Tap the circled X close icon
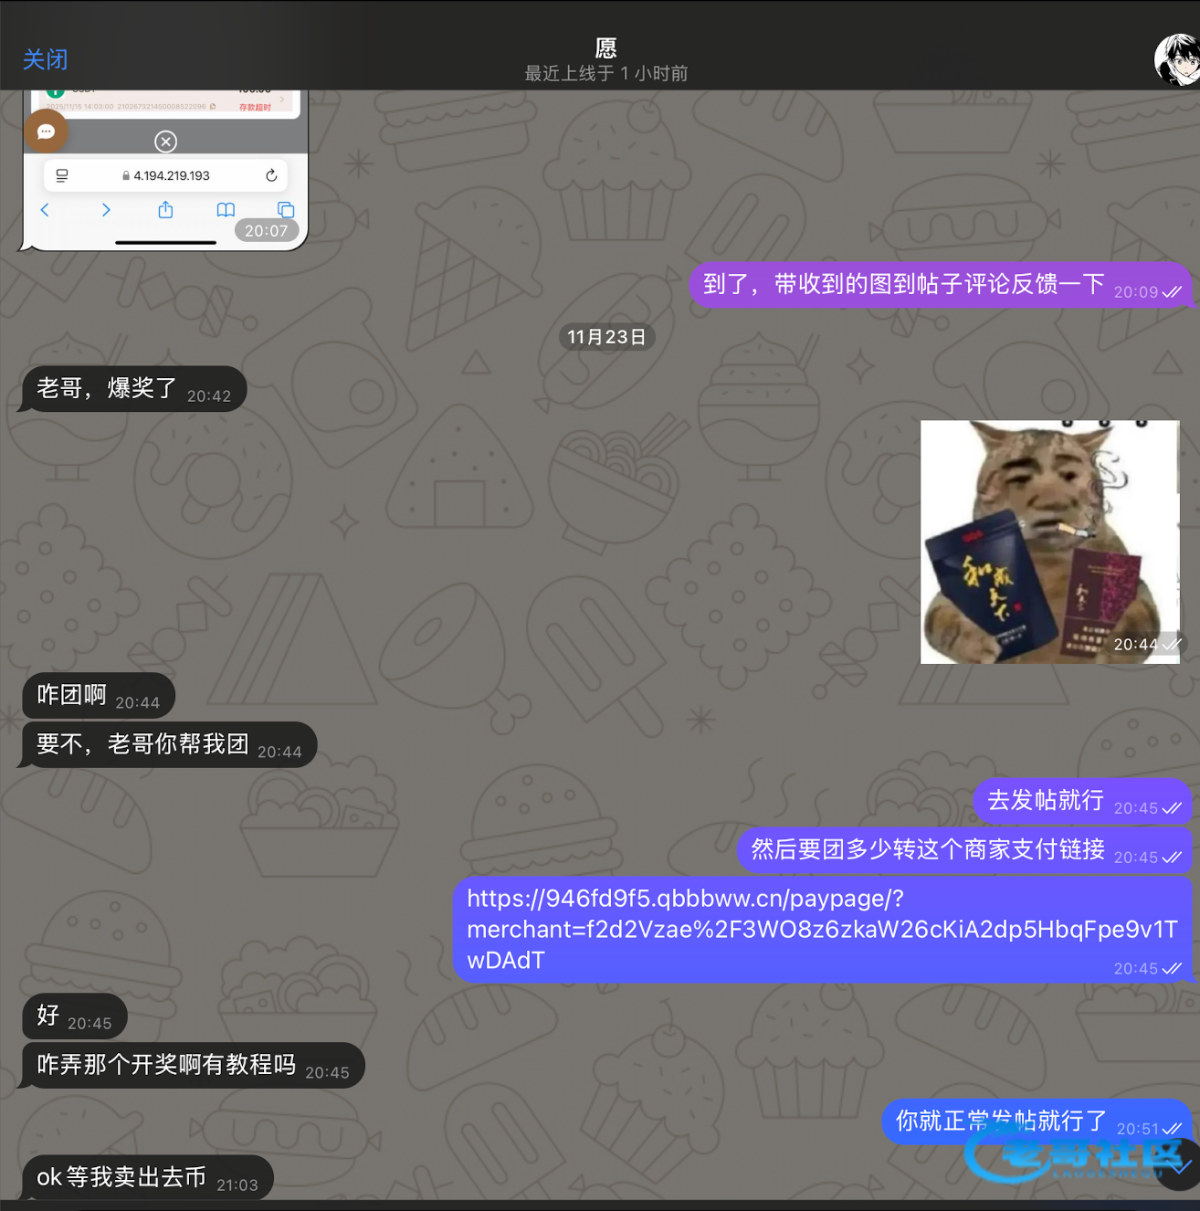 coord(166,142)
